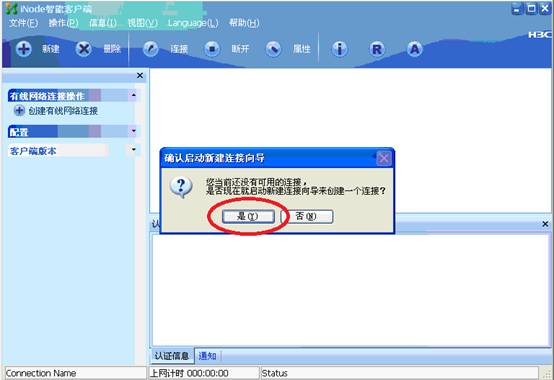The height and width of the screenshot is (380, 554).
Task: Open the 视图(V) menu
Action: pos(143,23)
